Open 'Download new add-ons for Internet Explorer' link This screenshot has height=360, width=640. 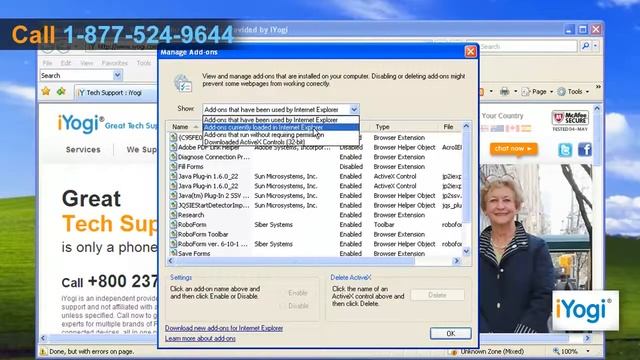pos(224,328)
